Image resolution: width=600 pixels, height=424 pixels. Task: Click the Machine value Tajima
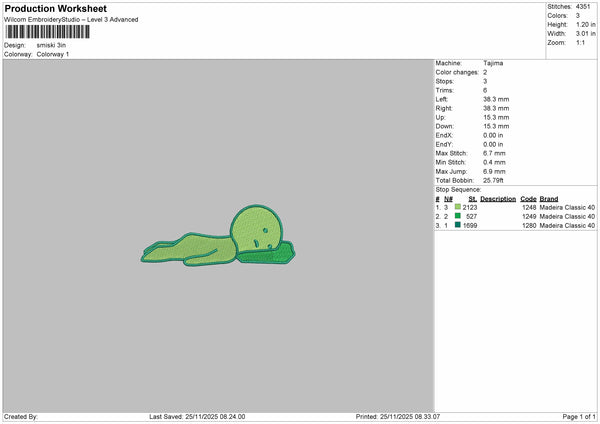point(493,63)
